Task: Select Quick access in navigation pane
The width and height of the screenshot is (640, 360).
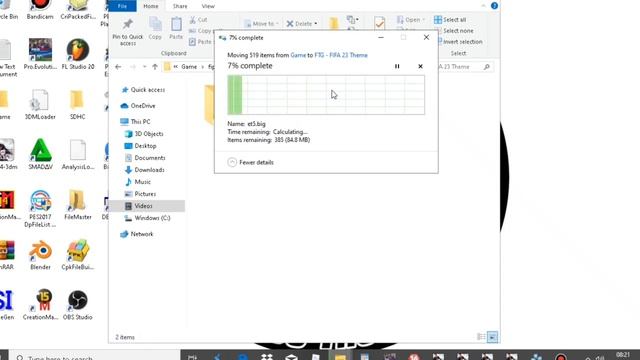Action: coord(143,90)
